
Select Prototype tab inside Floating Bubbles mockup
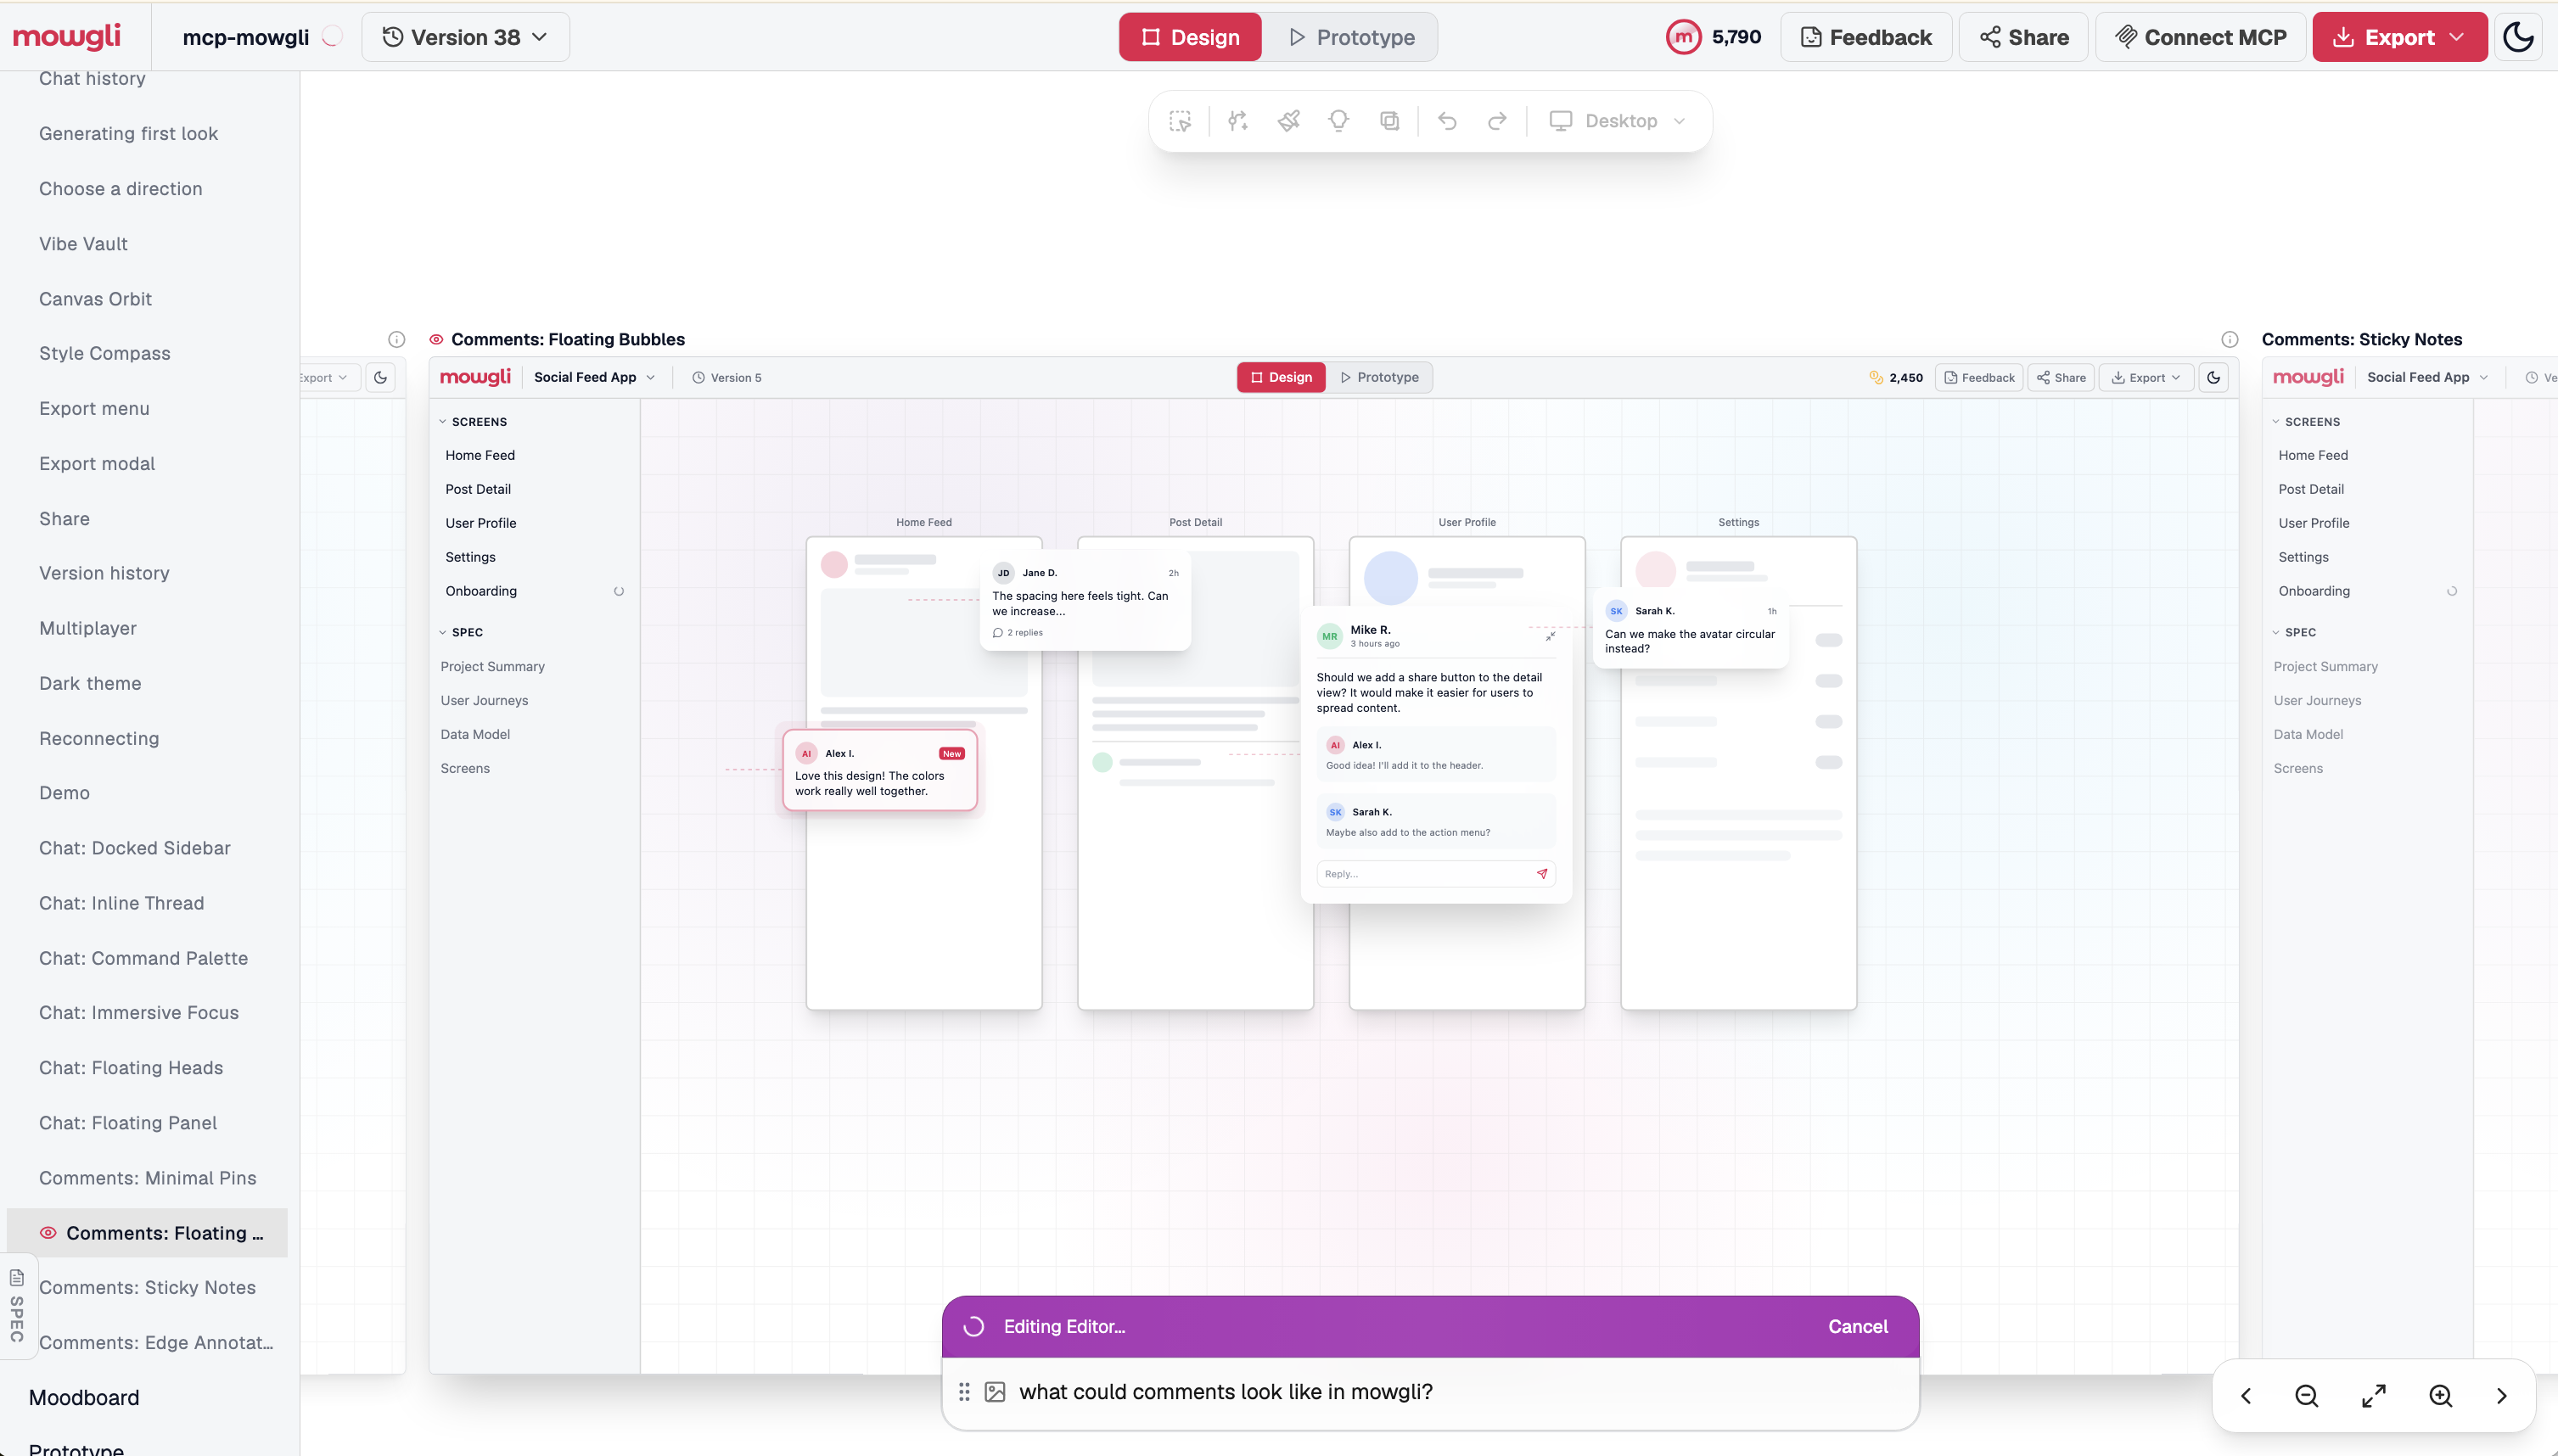[x=1379, y=377]
